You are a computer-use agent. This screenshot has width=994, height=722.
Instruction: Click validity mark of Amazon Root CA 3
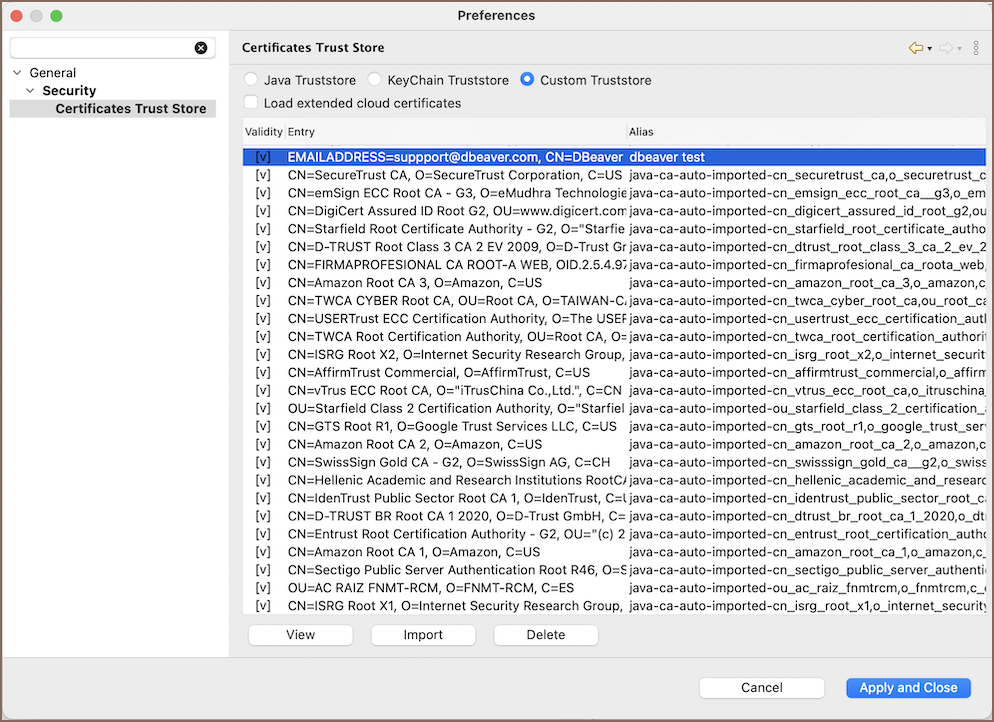pos(263,283)
